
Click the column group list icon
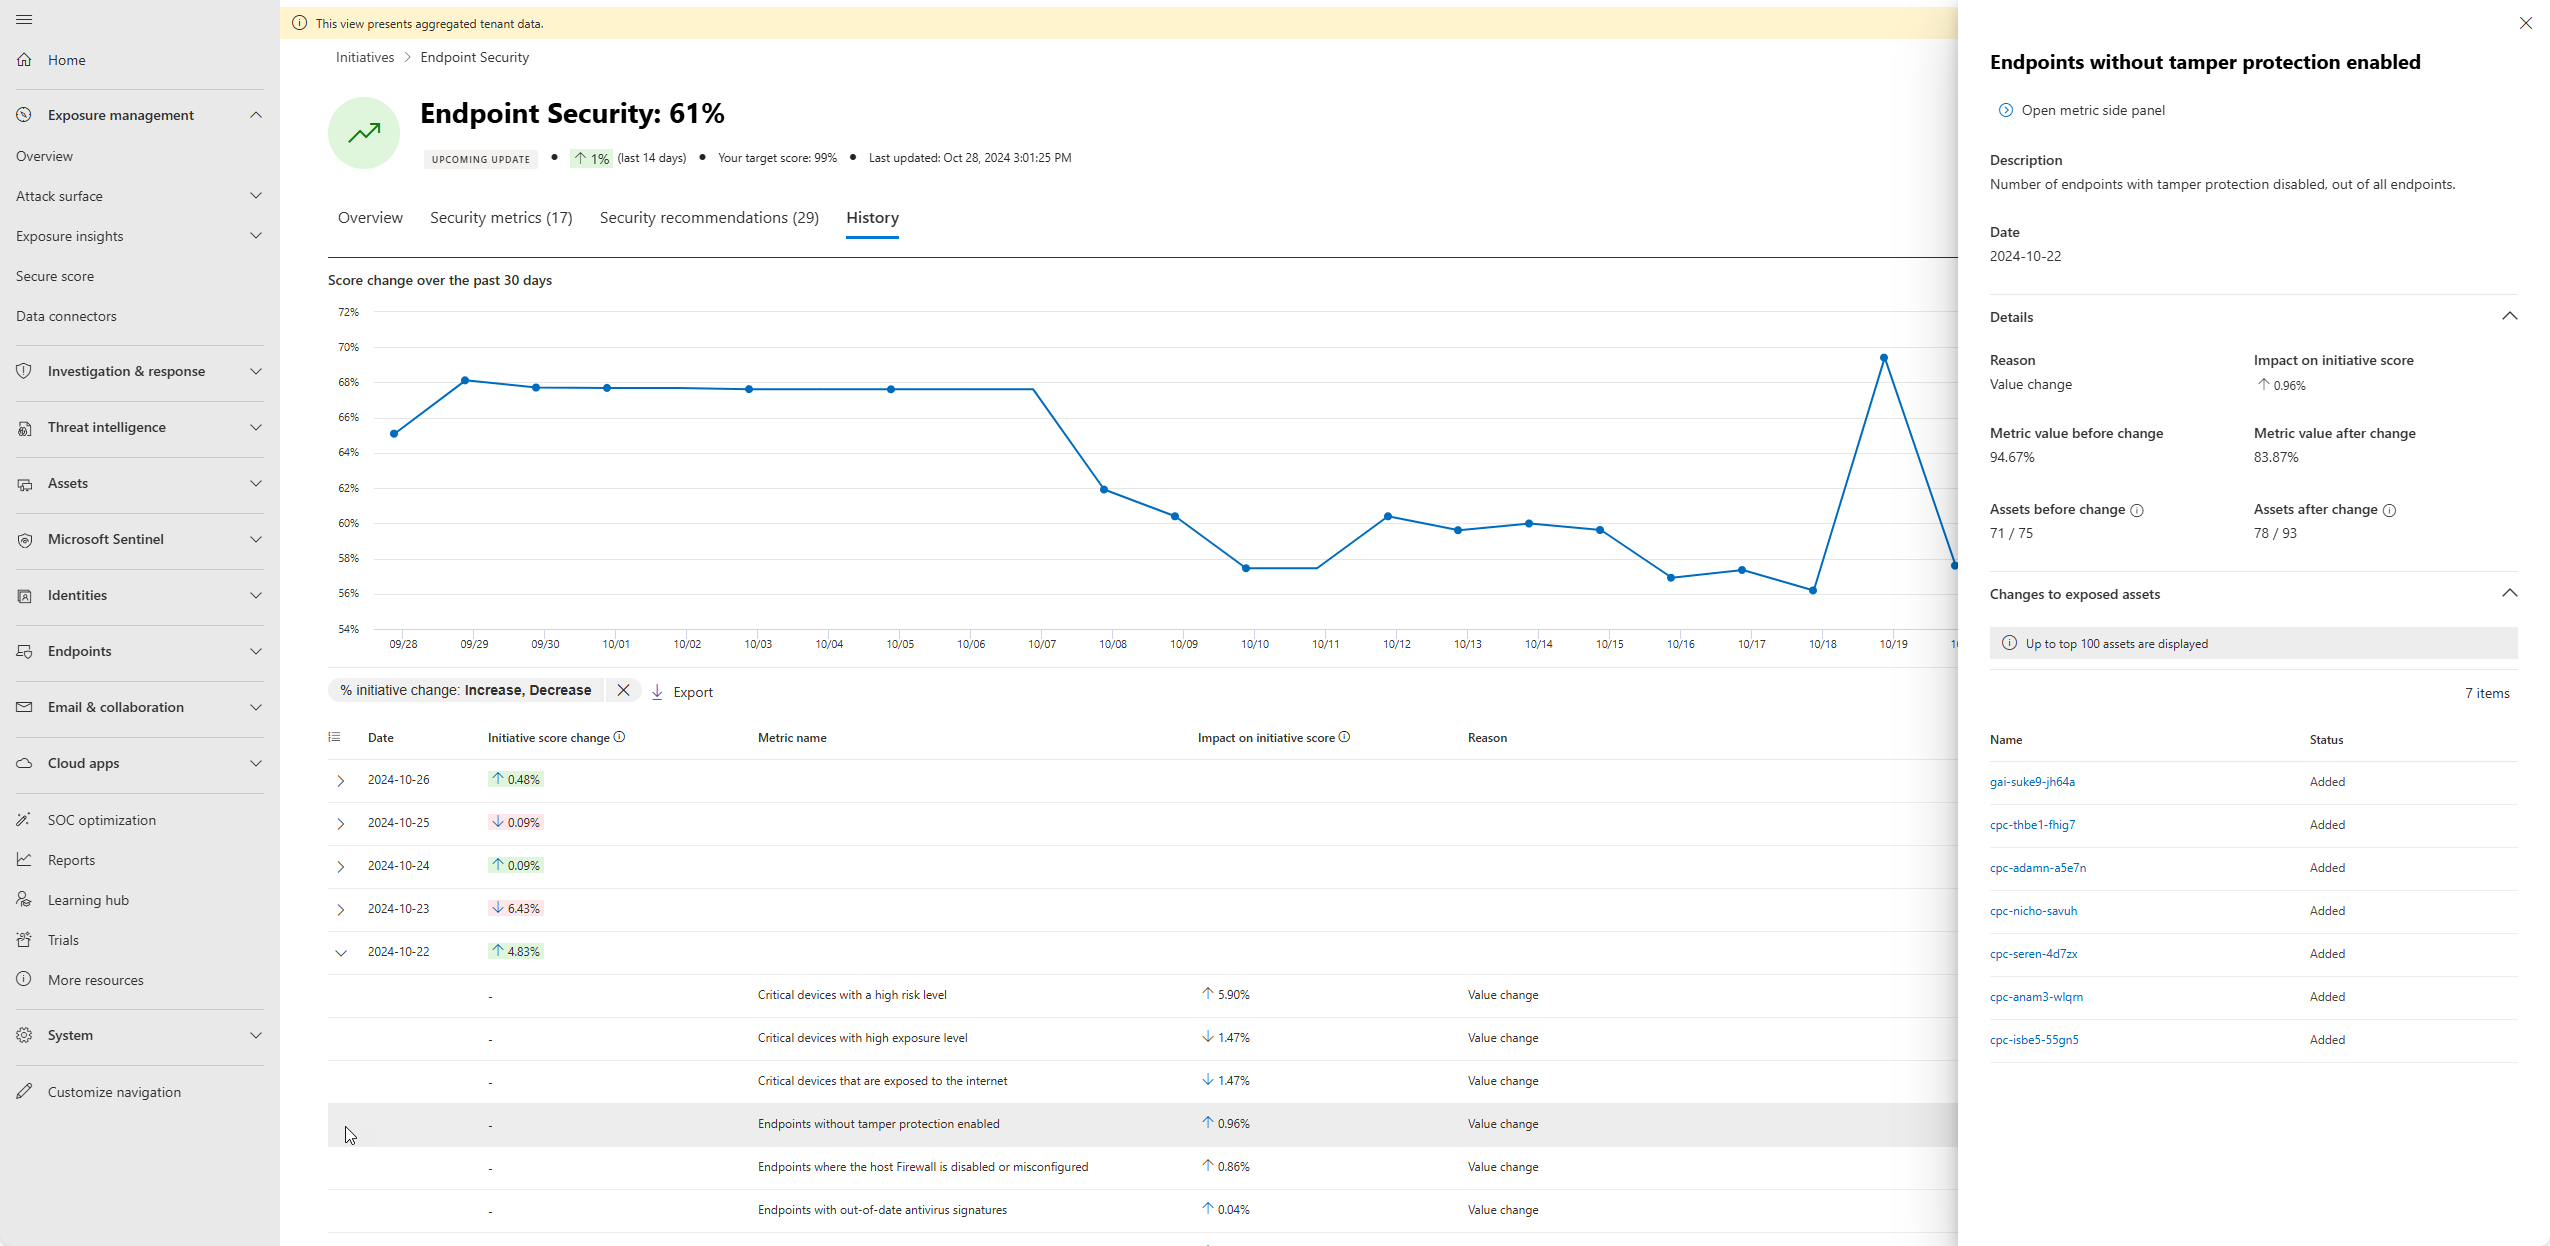click(x=335, y=737)
